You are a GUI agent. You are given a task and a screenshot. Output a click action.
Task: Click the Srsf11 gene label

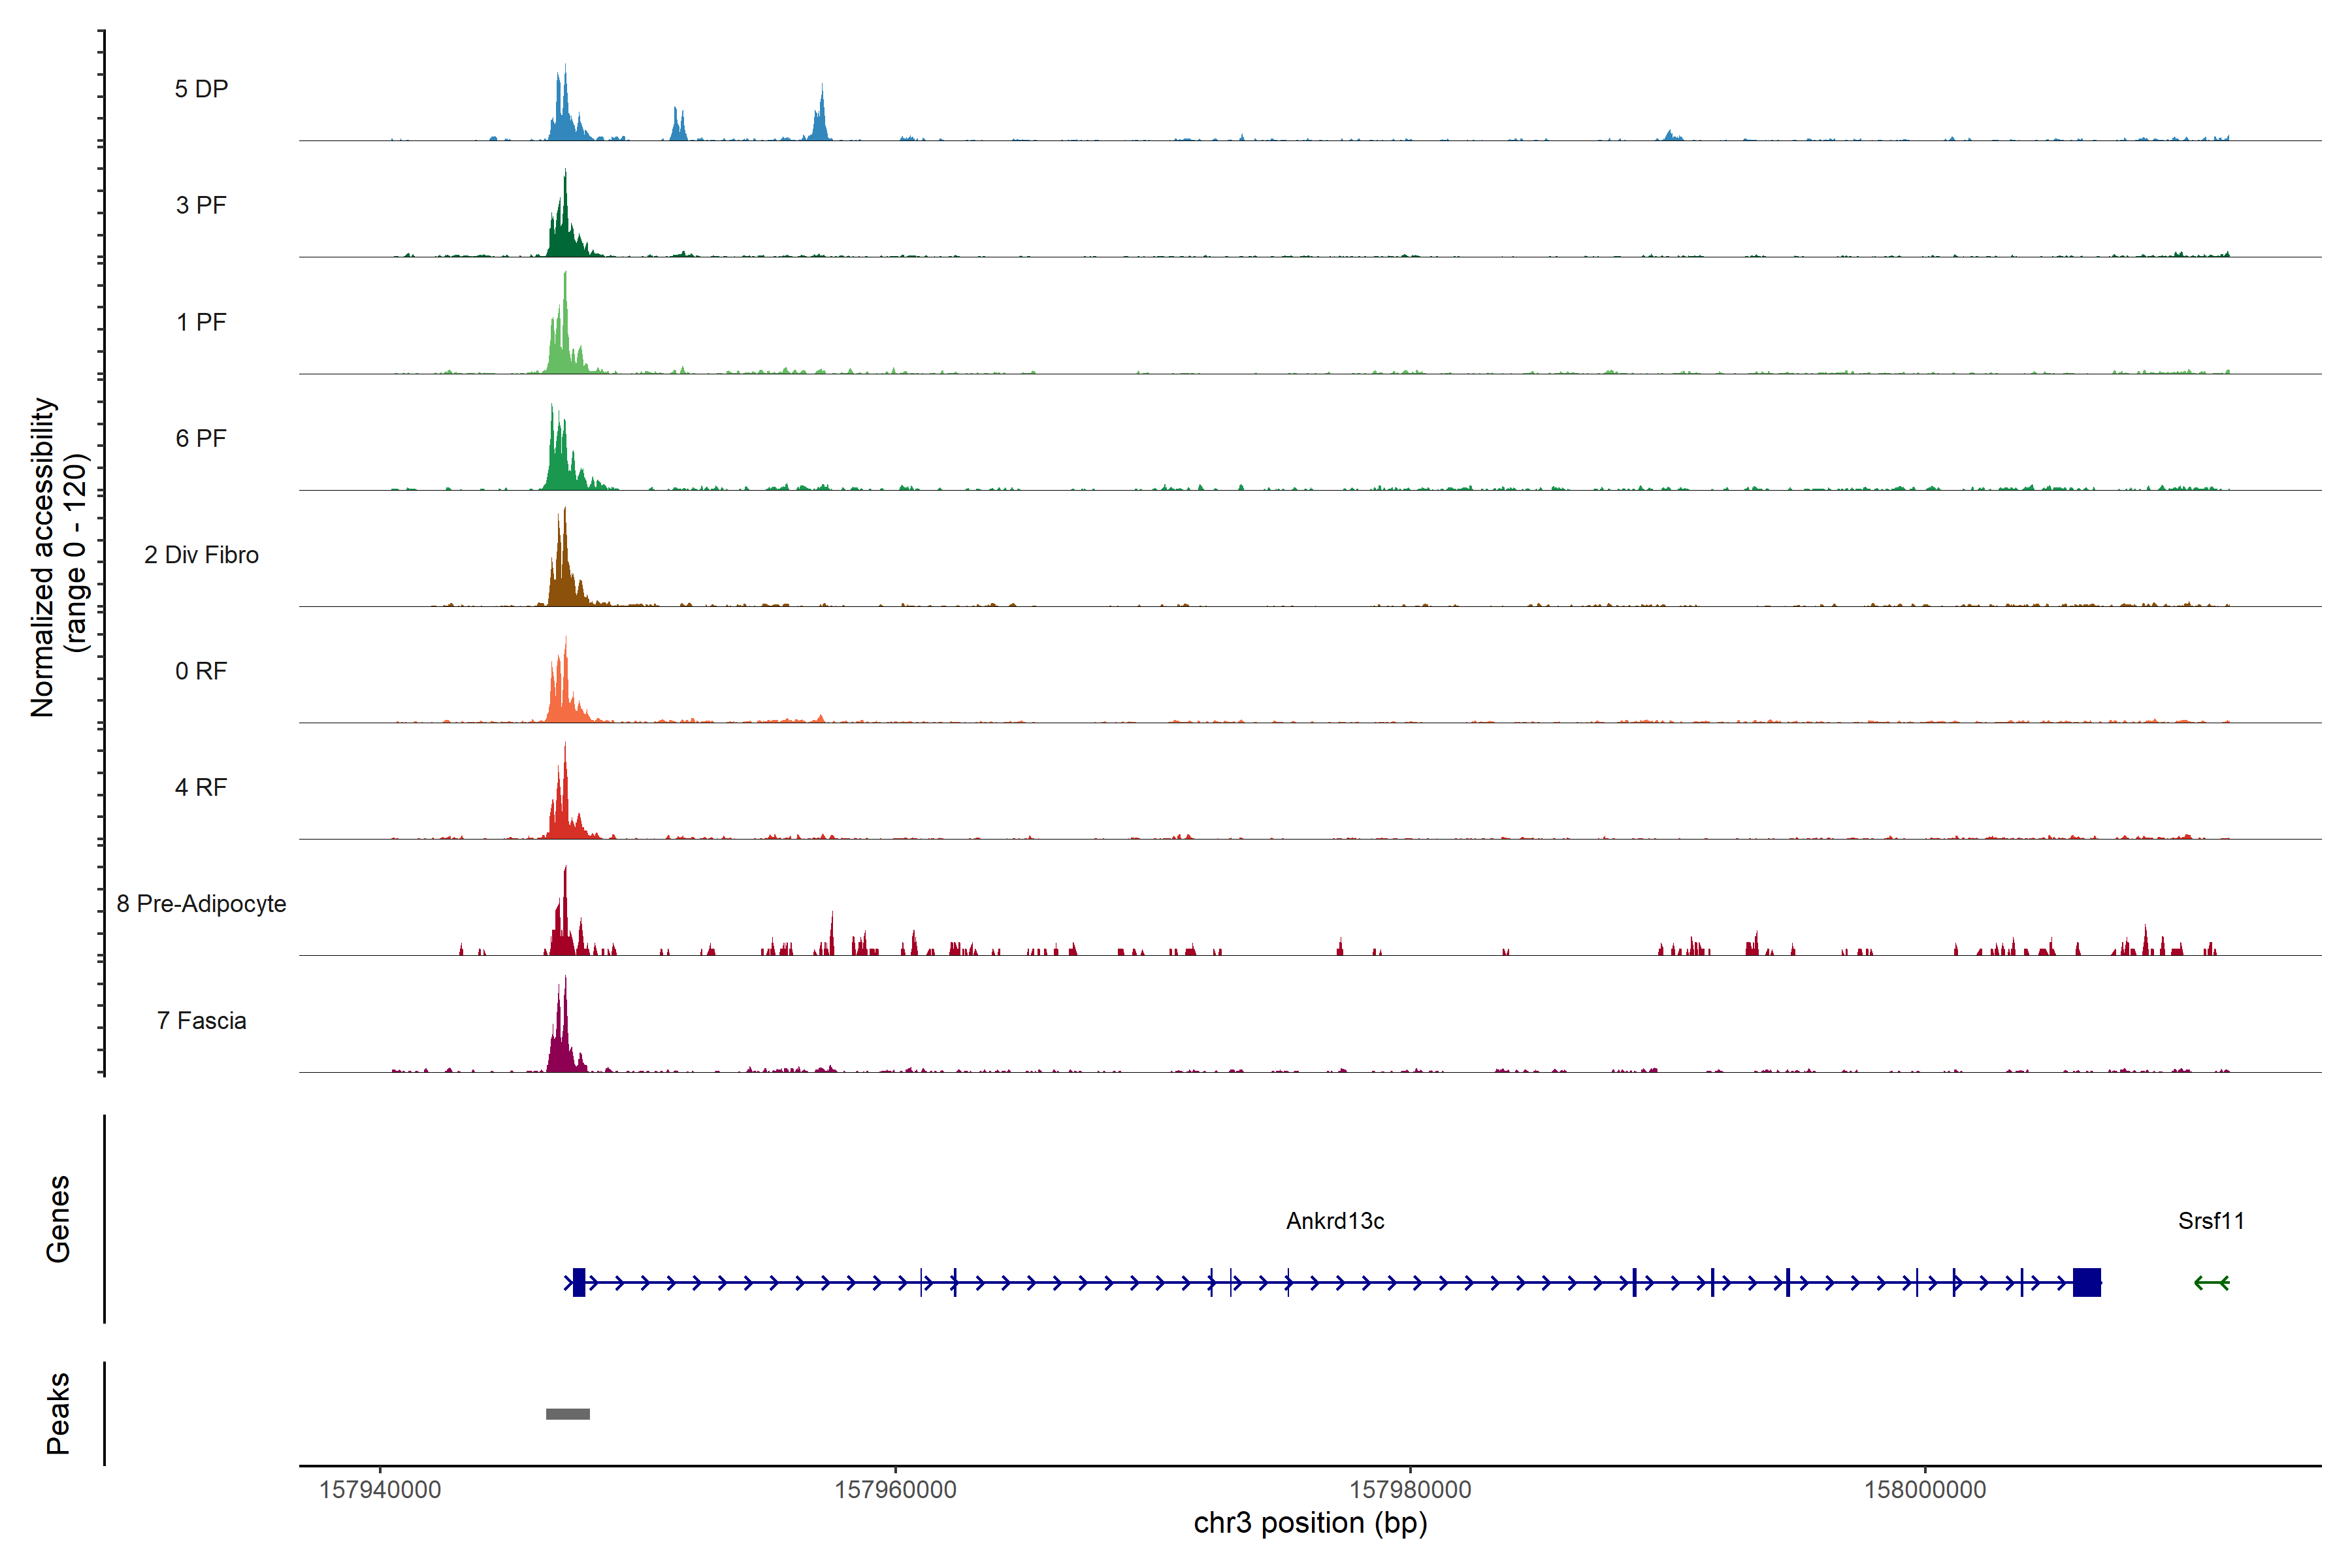(2210, 1221)
